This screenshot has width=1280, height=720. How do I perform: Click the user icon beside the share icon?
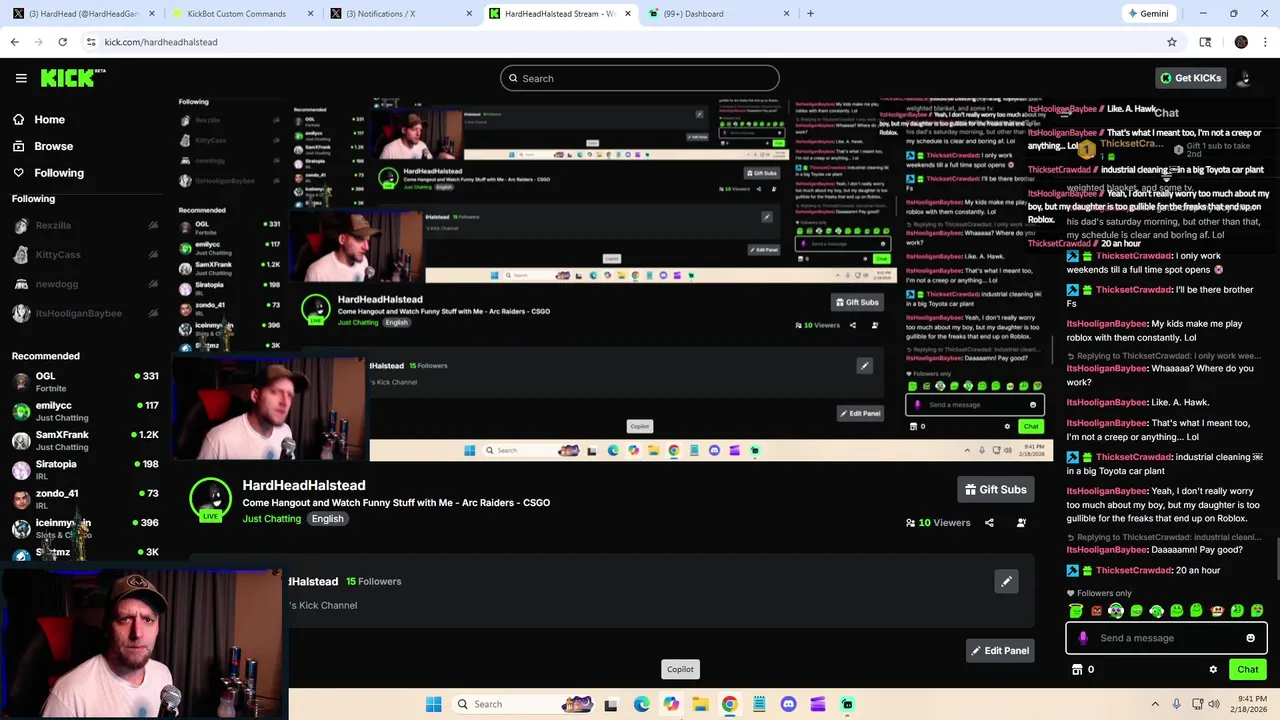click(1021, 523)
